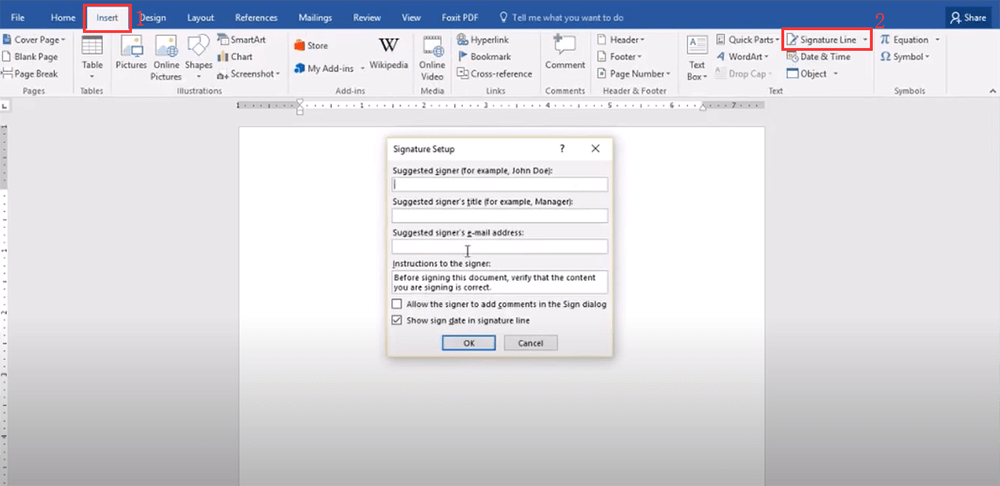
Task: Open the Store add-in
Action: click(x=310, y=45)
